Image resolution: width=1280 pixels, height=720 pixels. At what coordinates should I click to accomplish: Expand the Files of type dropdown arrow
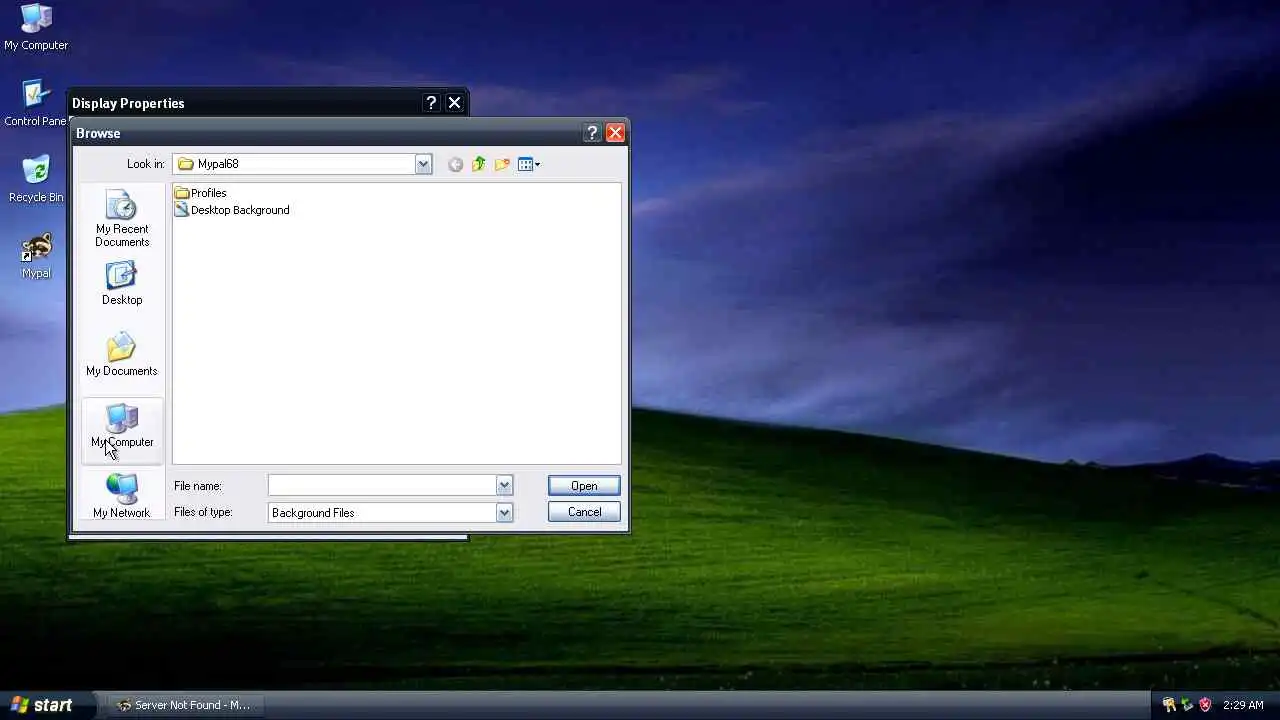504,512
